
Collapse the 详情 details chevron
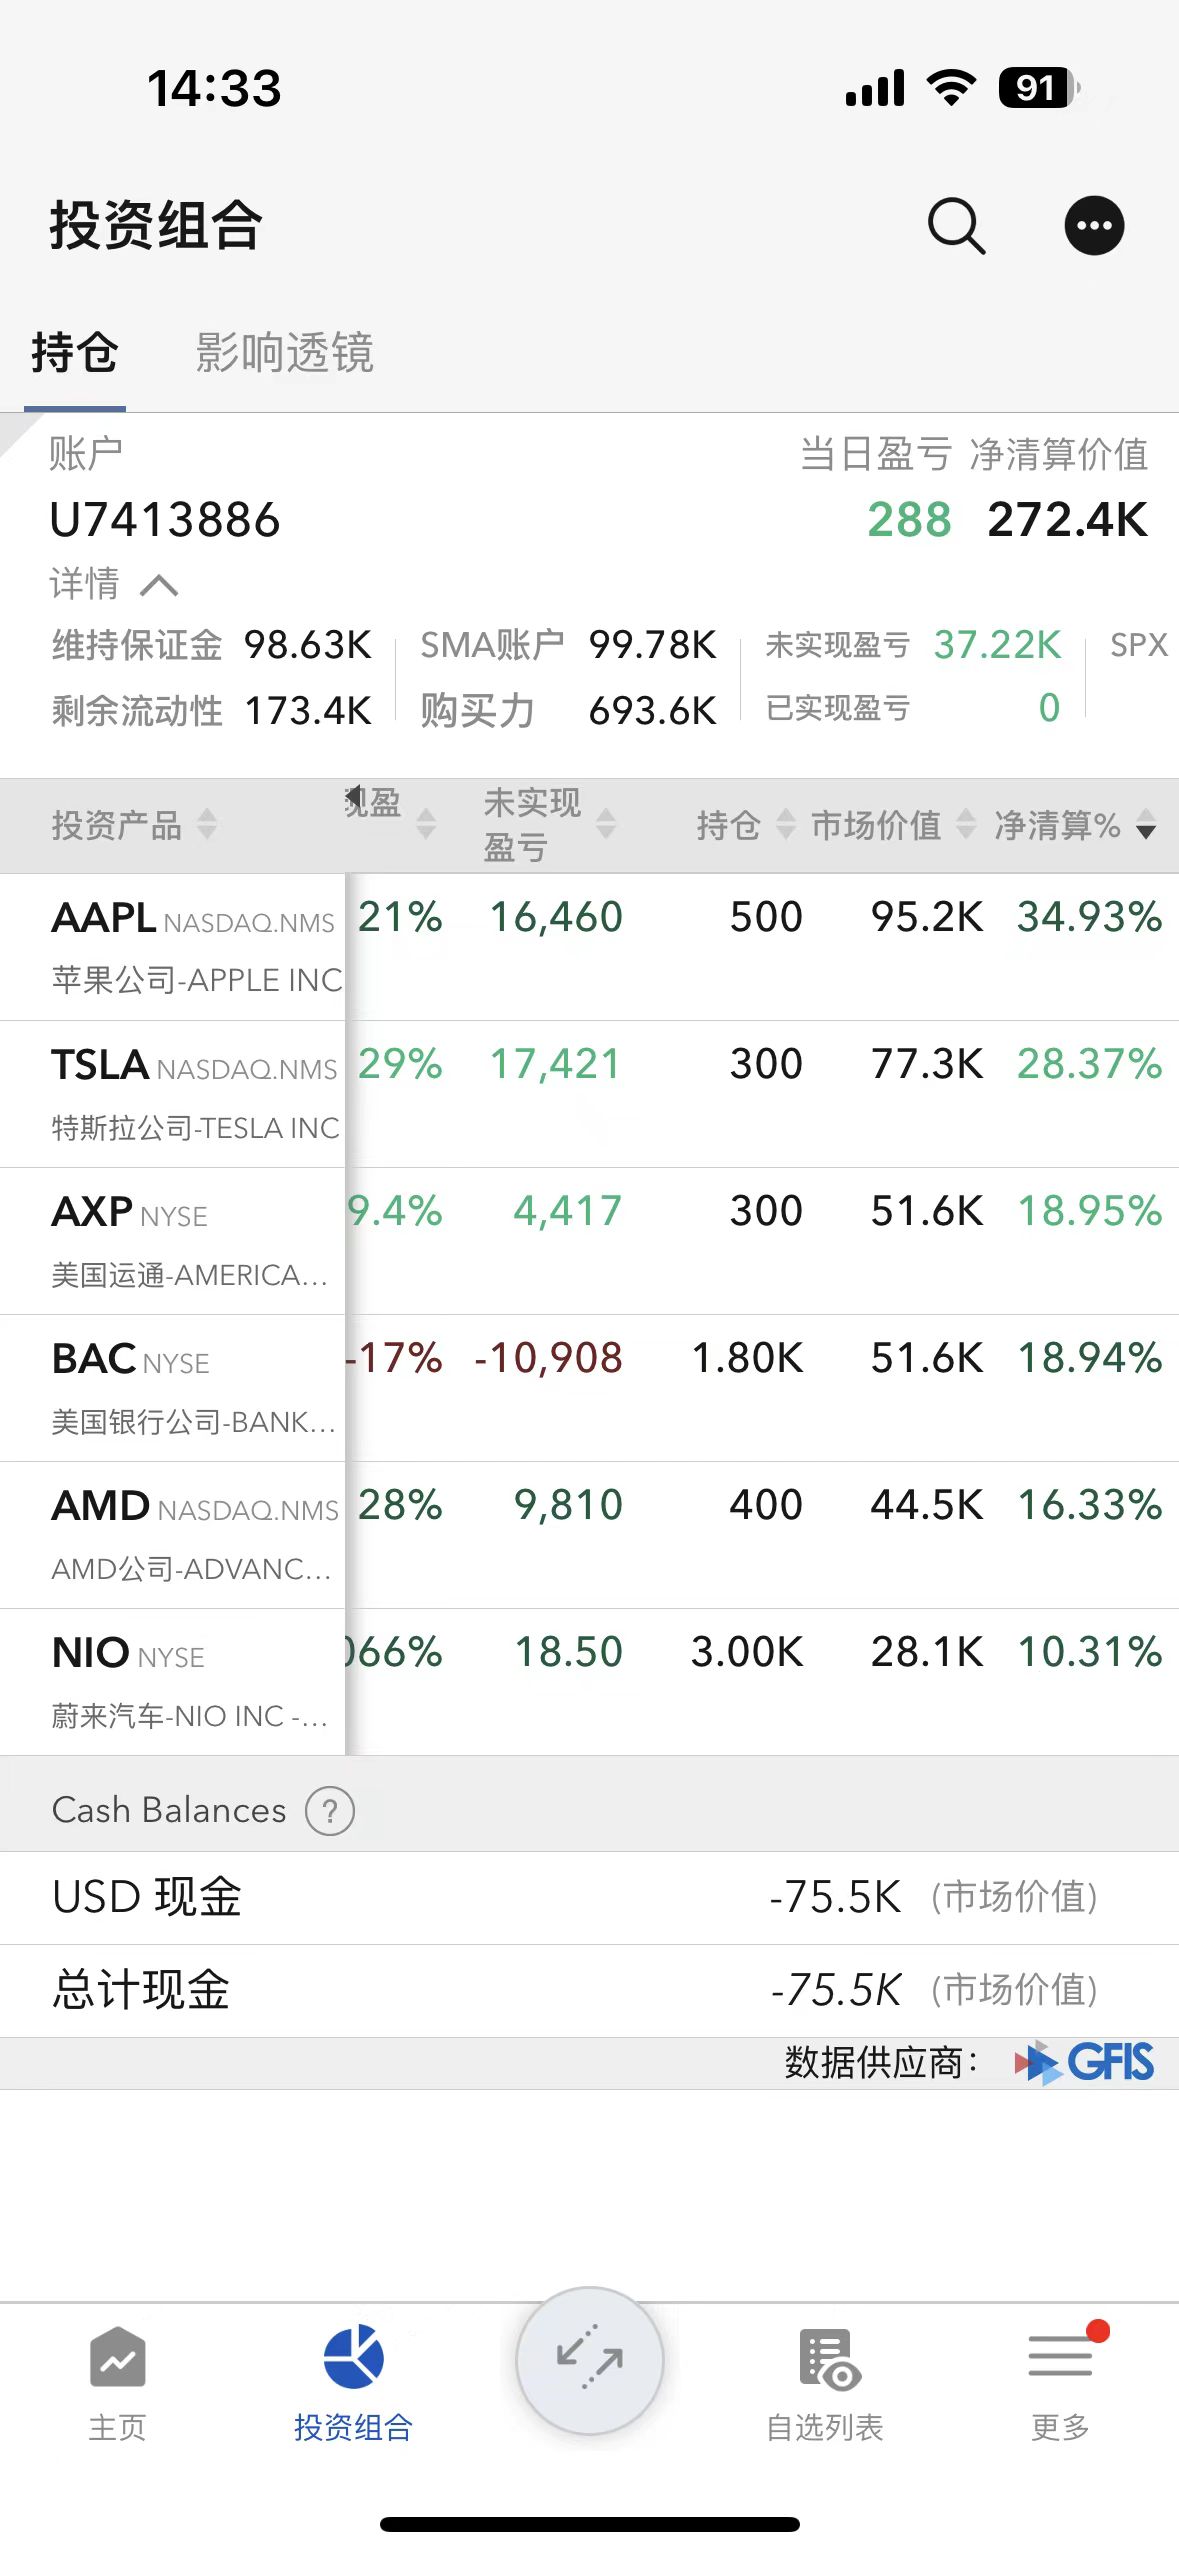click(x=160, y=585)
